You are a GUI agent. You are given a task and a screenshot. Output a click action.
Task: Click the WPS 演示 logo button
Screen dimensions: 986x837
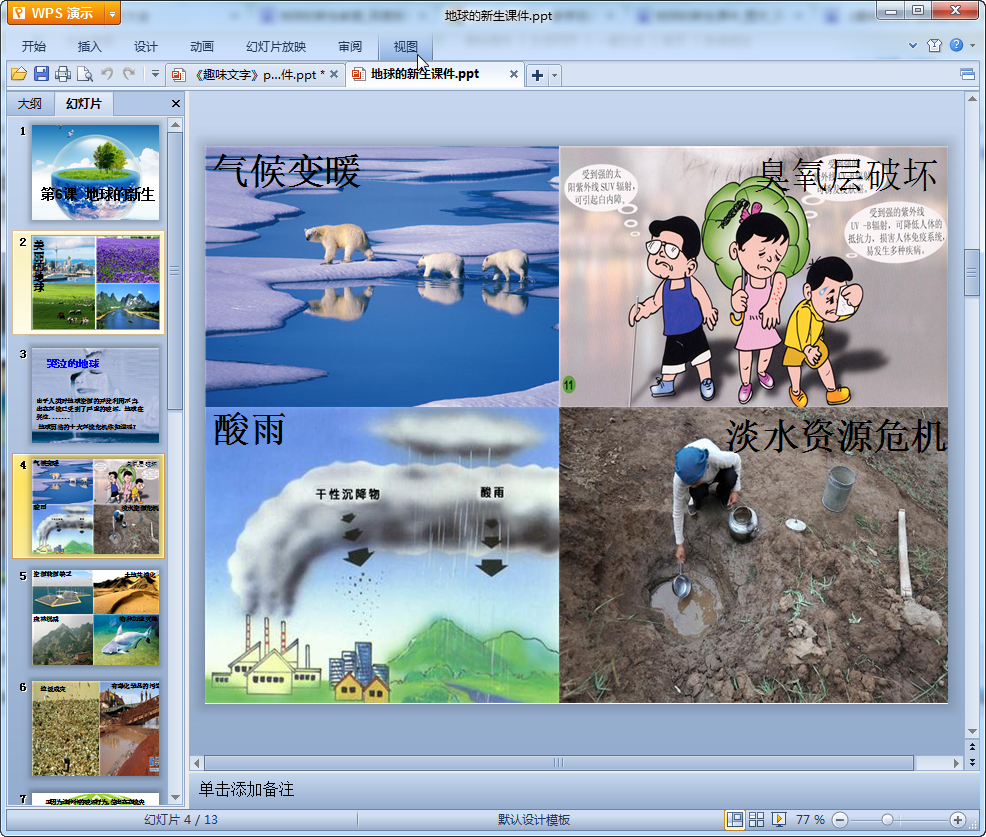(x=55, y=13)
